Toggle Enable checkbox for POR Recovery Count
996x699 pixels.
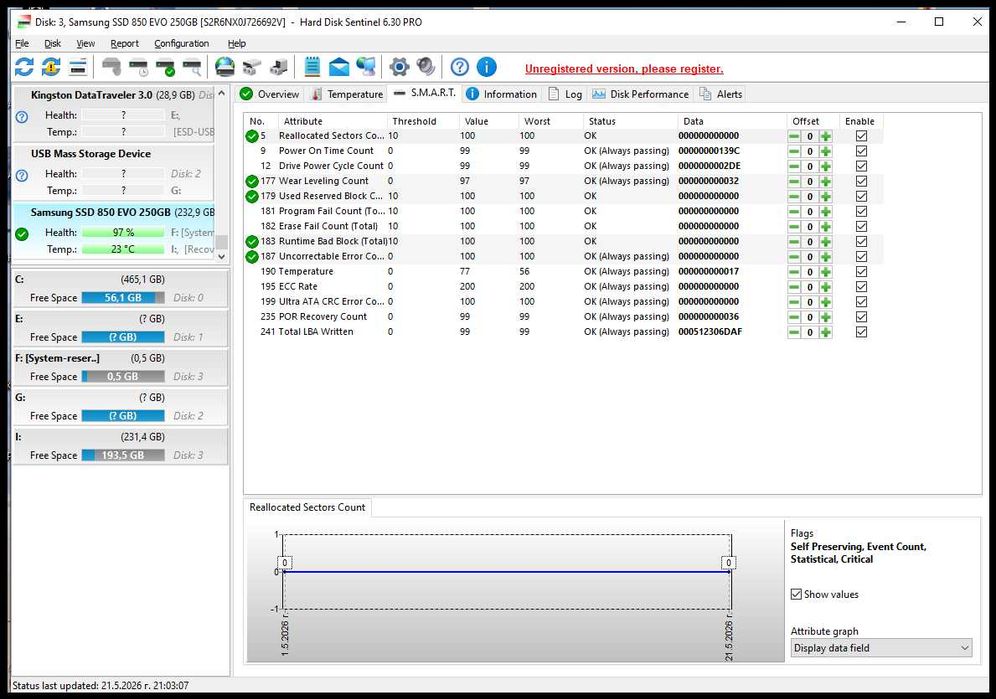[861, 317]
